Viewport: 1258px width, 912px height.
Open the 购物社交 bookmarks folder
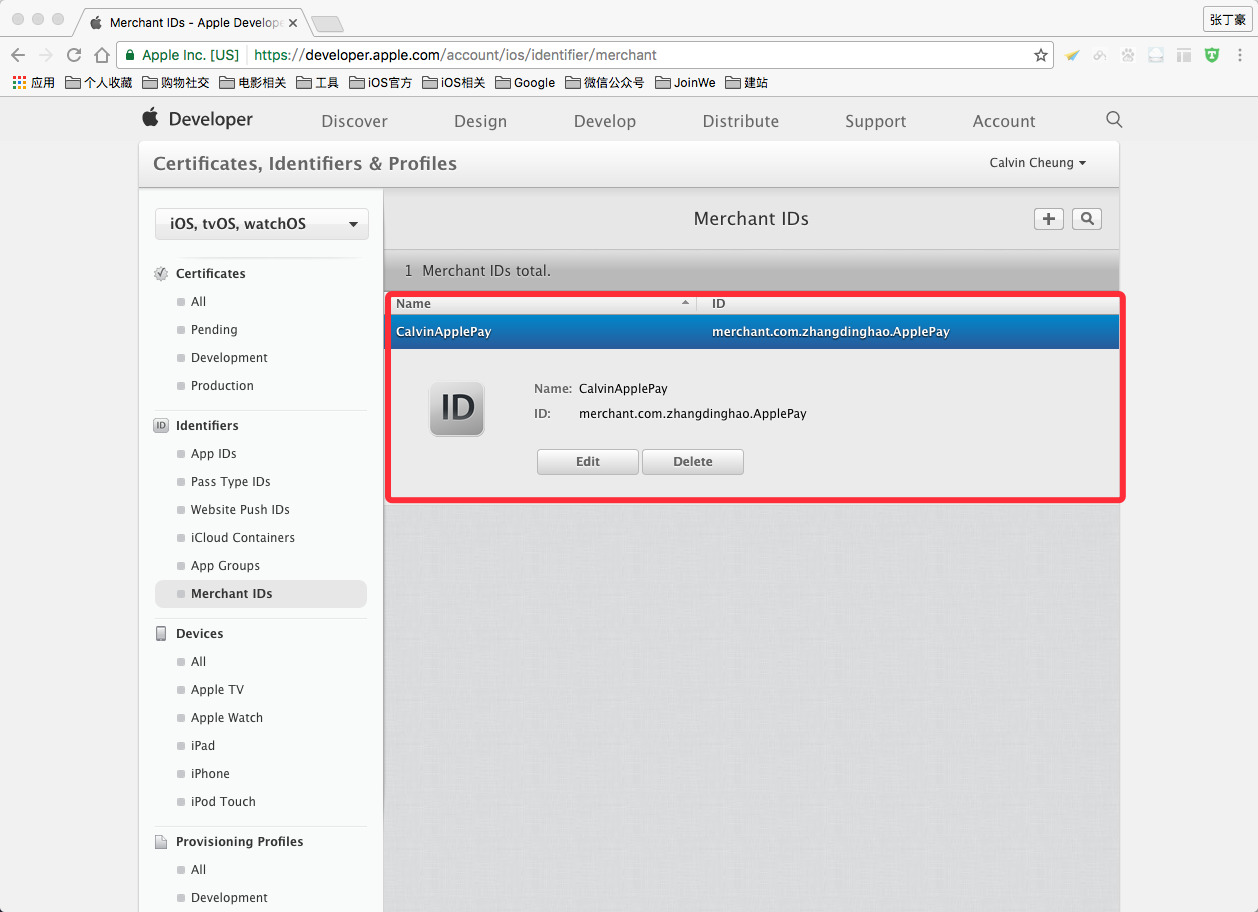tap(176, 82)
